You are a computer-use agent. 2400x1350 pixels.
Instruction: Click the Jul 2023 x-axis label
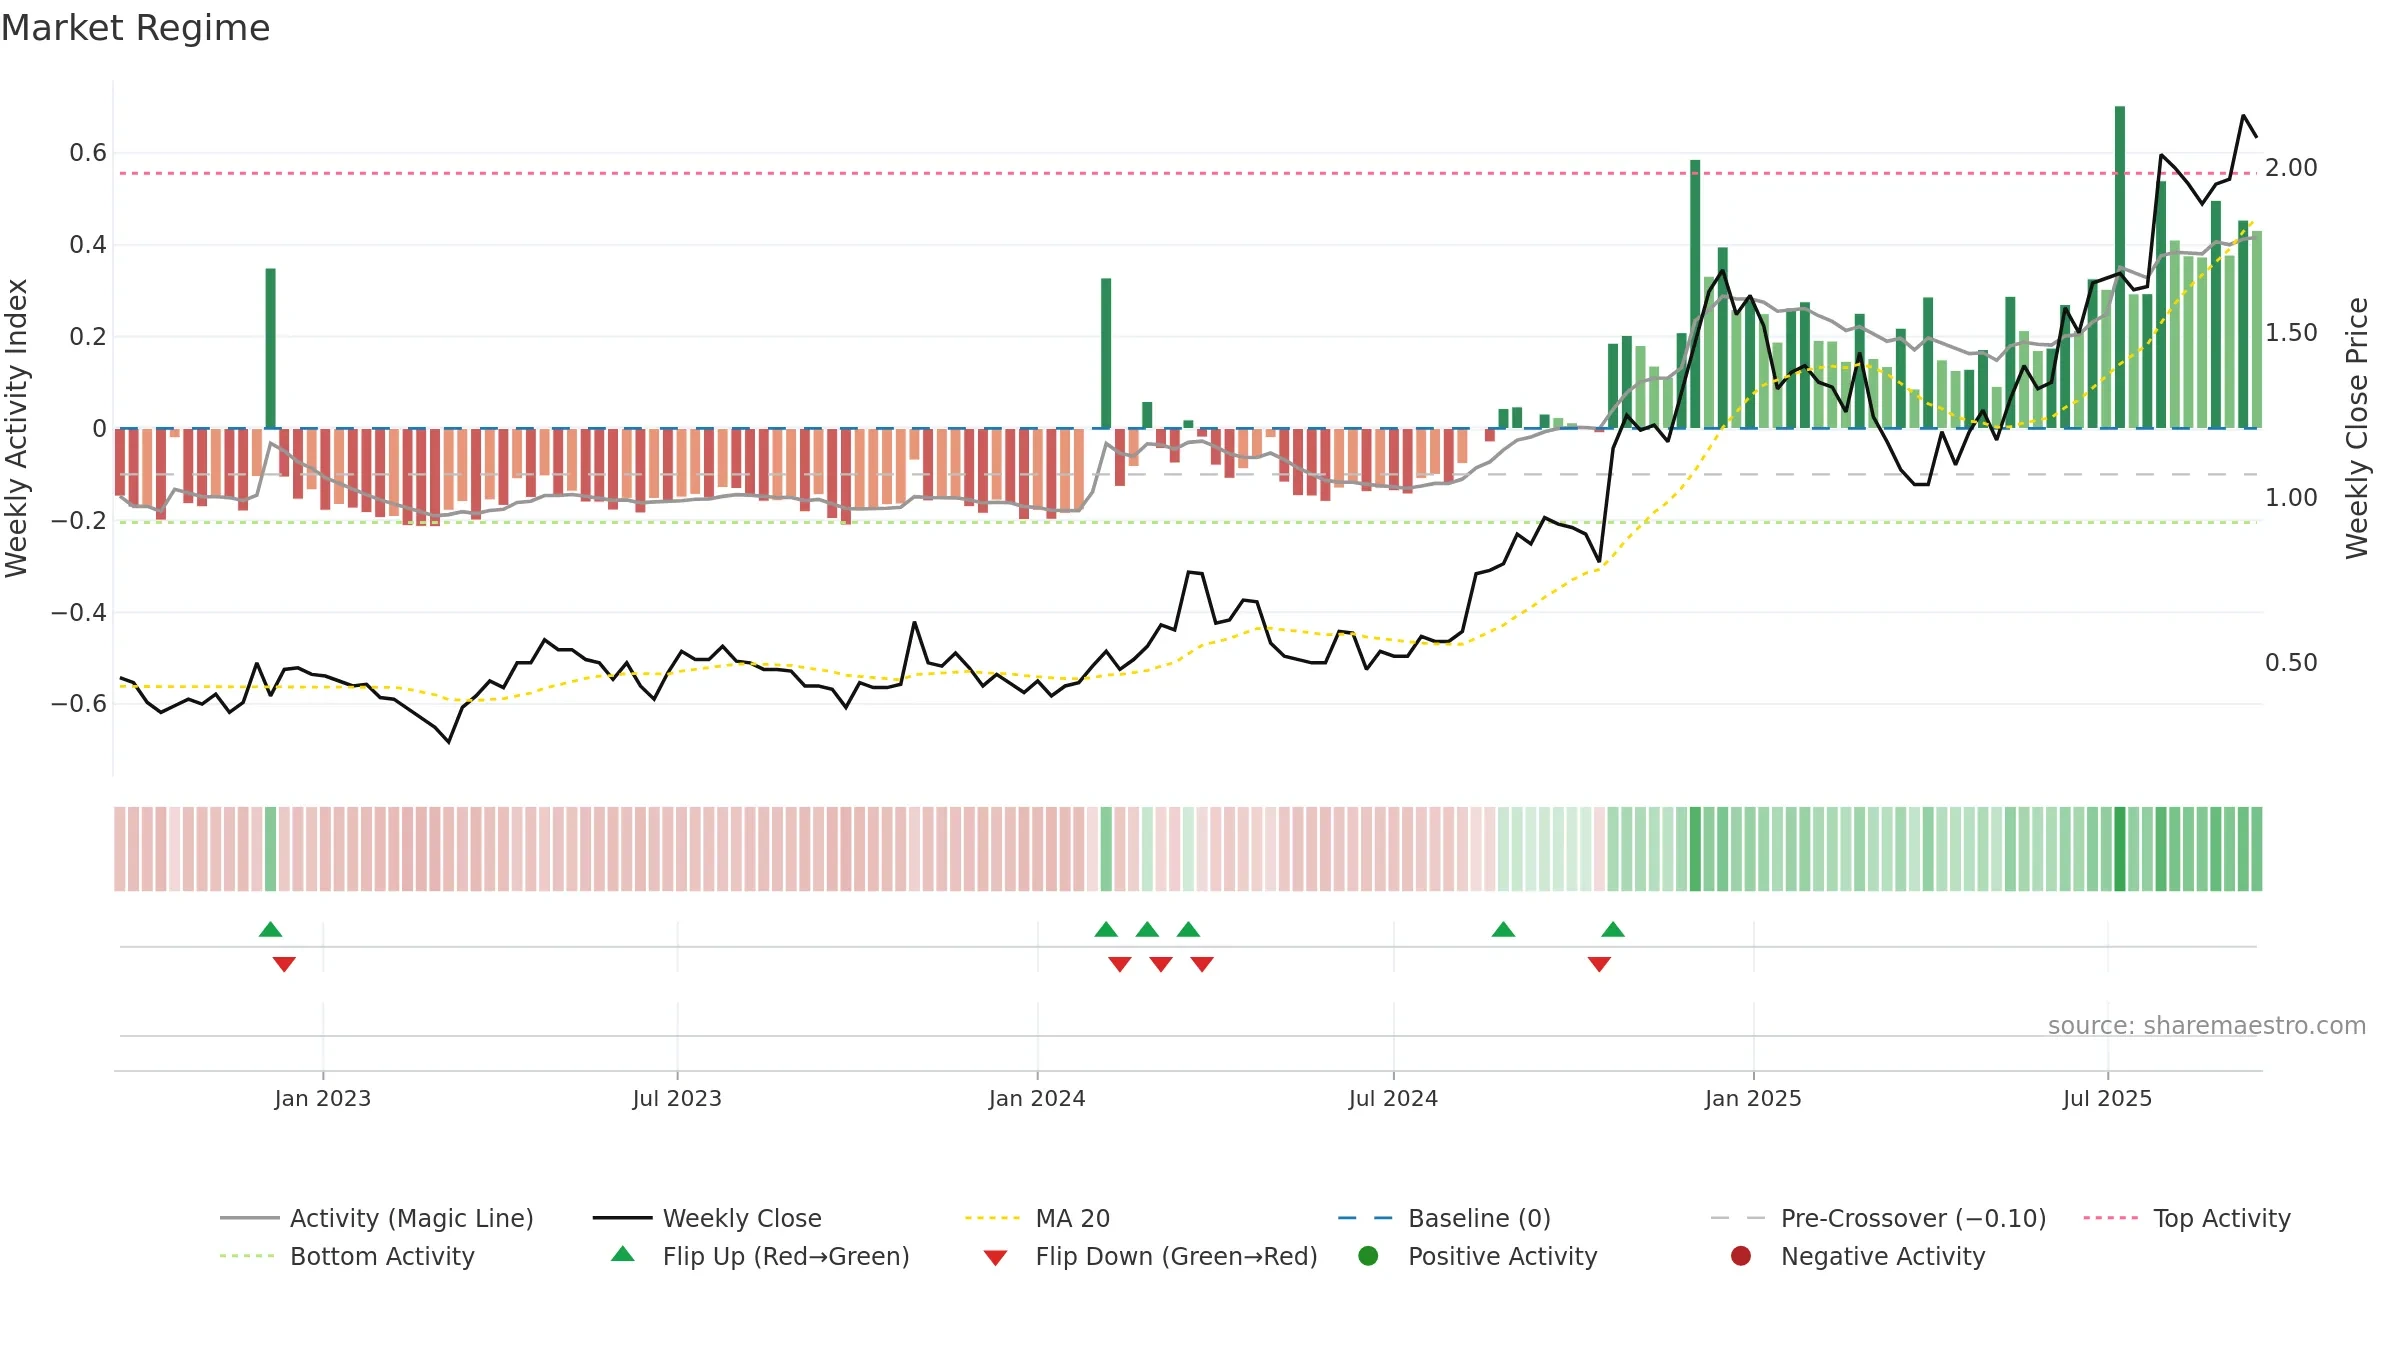point(677,1098)
